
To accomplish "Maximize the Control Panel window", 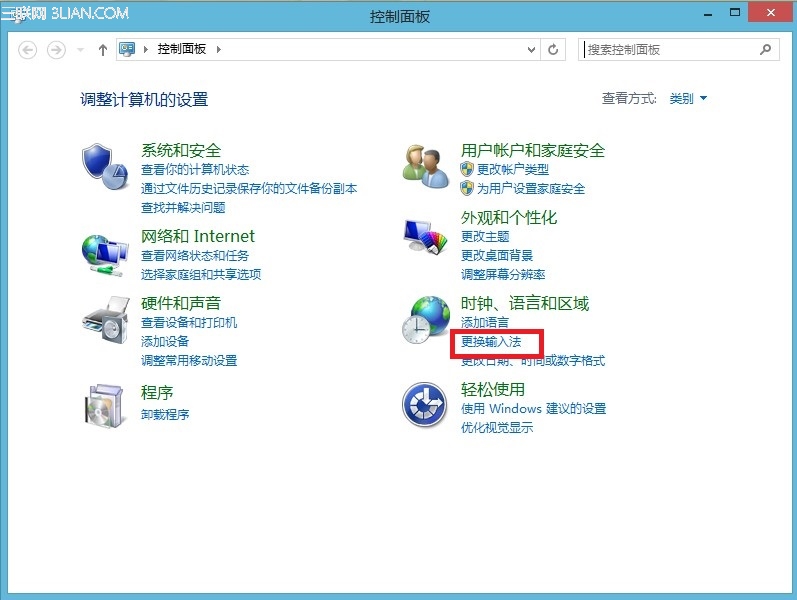I will (734, 13).
